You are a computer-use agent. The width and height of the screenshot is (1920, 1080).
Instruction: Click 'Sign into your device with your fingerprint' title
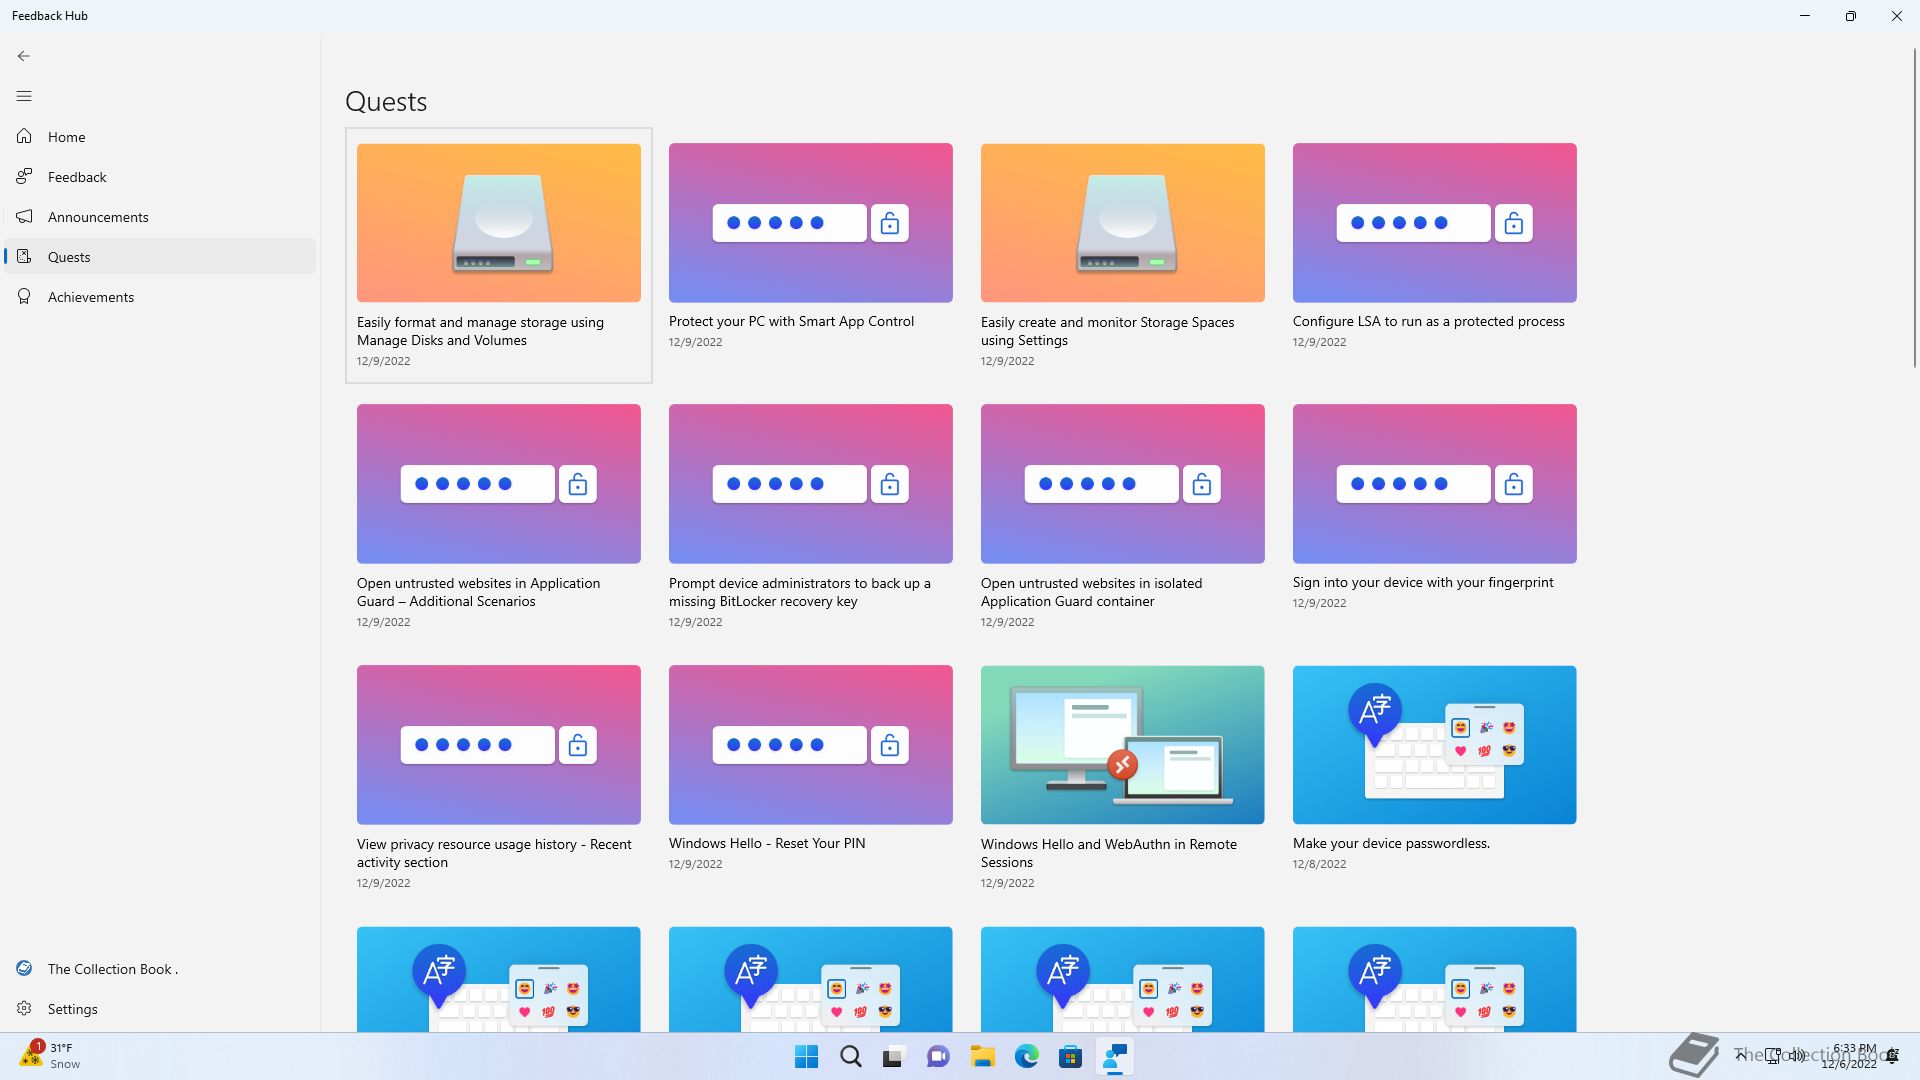point(1423,582)
